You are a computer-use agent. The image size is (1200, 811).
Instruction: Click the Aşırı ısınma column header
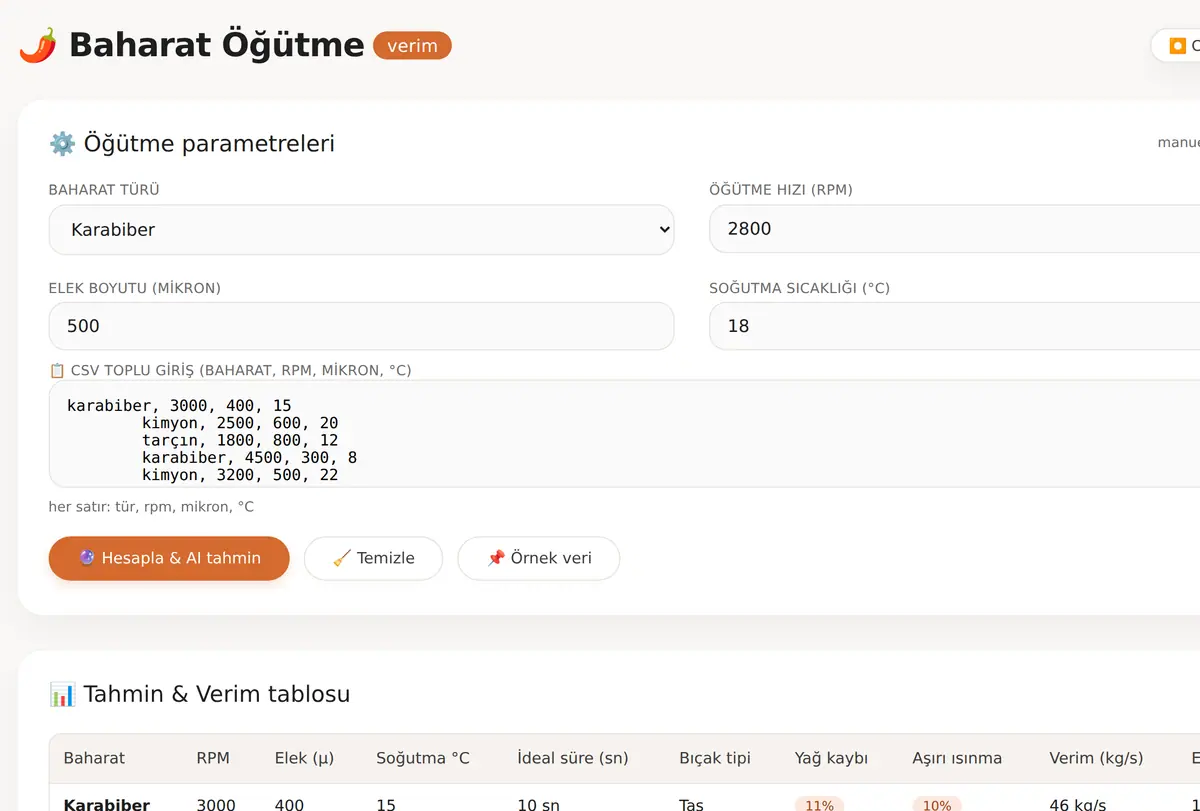[x=957, y=758]
